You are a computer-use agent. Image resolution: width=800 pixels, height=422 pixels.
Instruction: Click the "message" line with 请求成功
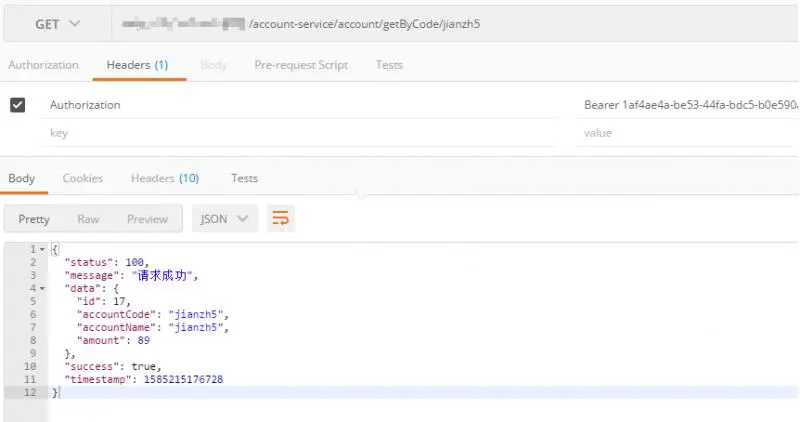coord(131,275)
